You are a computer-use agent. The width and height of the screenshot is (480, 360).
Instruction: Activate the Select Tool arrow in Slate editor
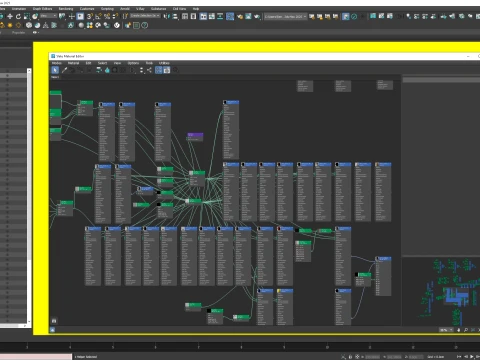[x=55, y=70]
